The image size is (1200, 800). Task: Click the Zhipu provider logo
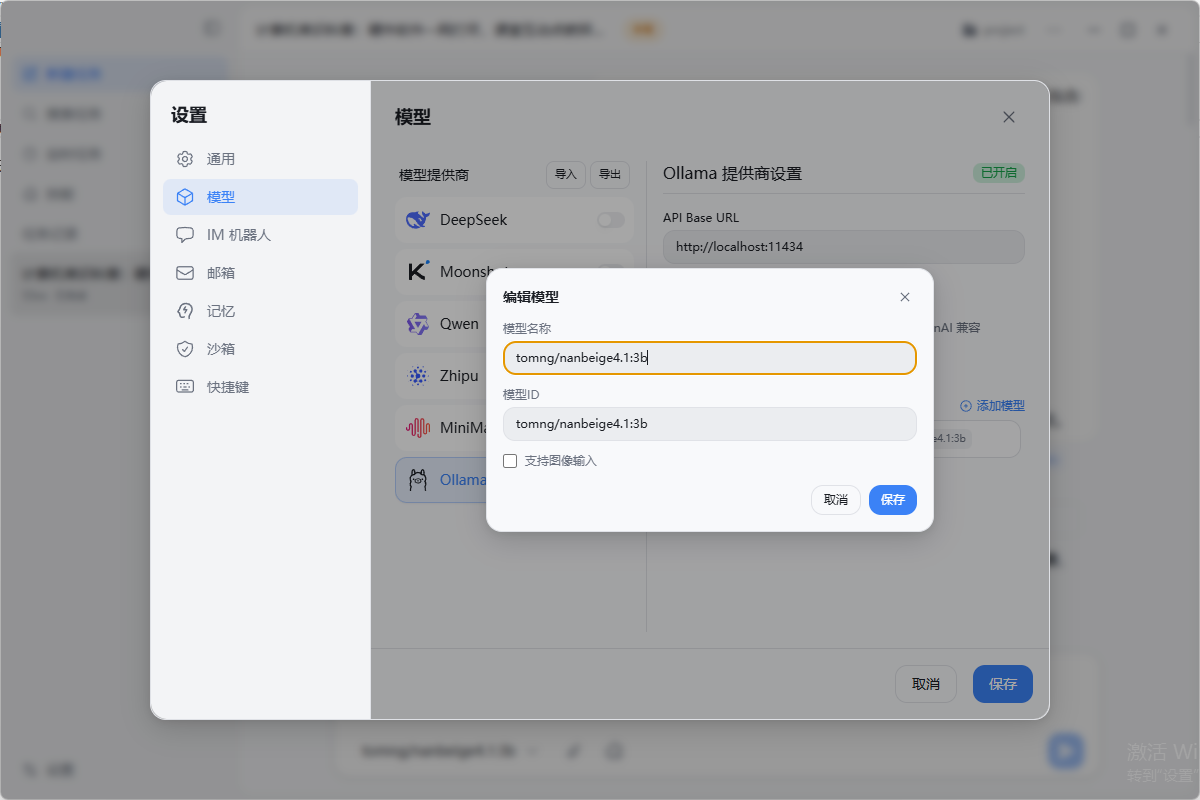418,376
